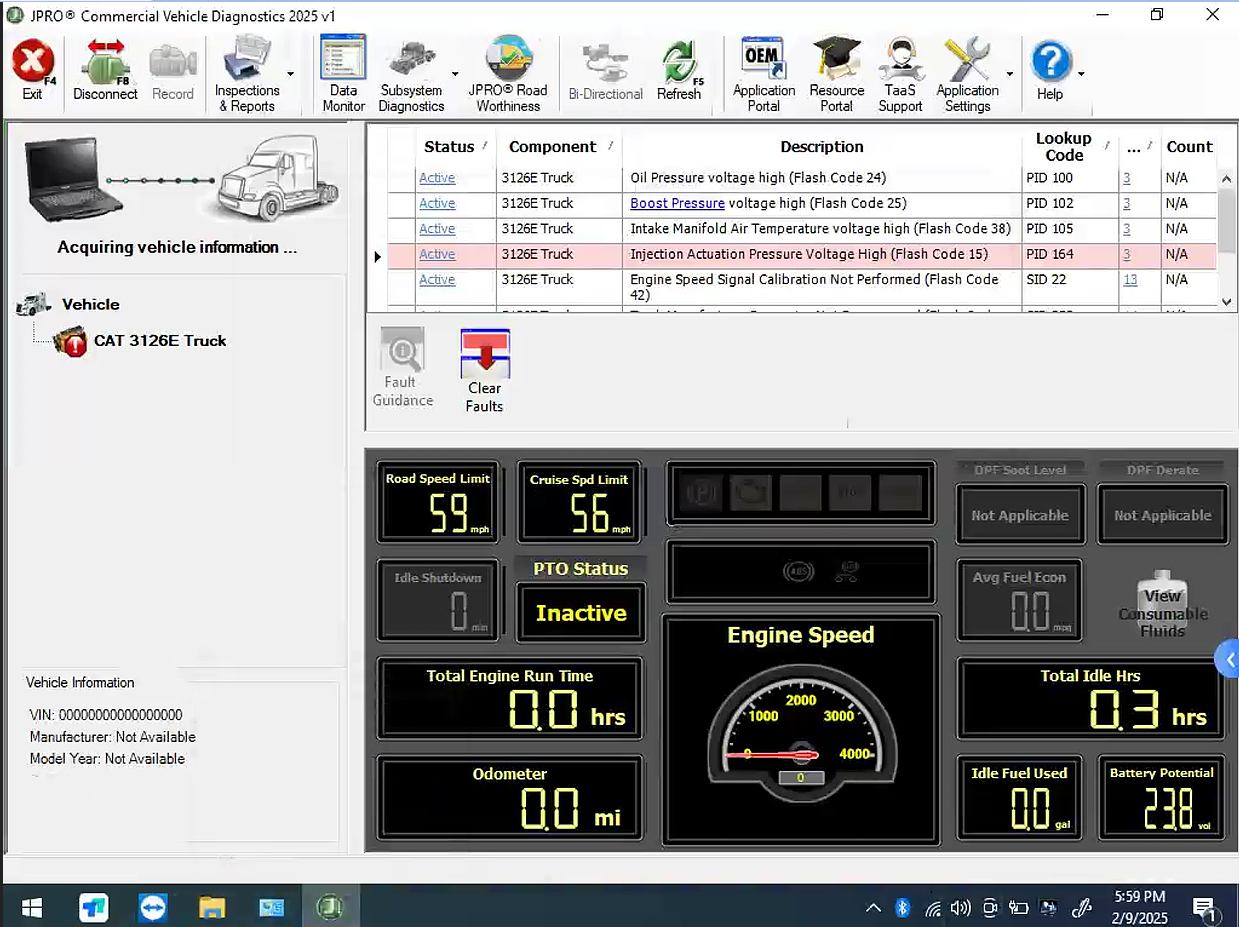Launch Subsystem Diagnostics
The height and width of the screenshot is (927, 1239).
[412, 68]
